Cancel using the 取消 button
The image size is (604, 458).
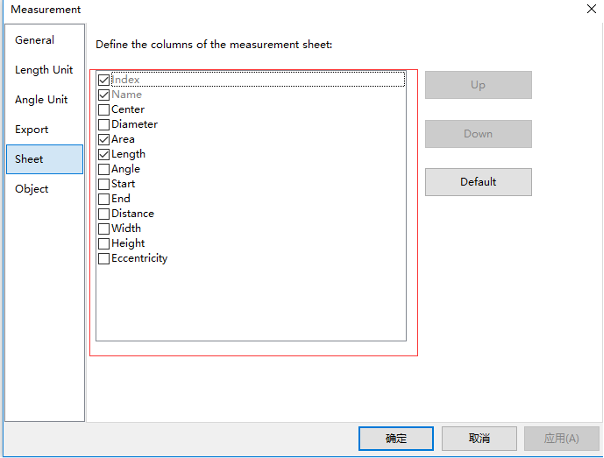[479, 438]
